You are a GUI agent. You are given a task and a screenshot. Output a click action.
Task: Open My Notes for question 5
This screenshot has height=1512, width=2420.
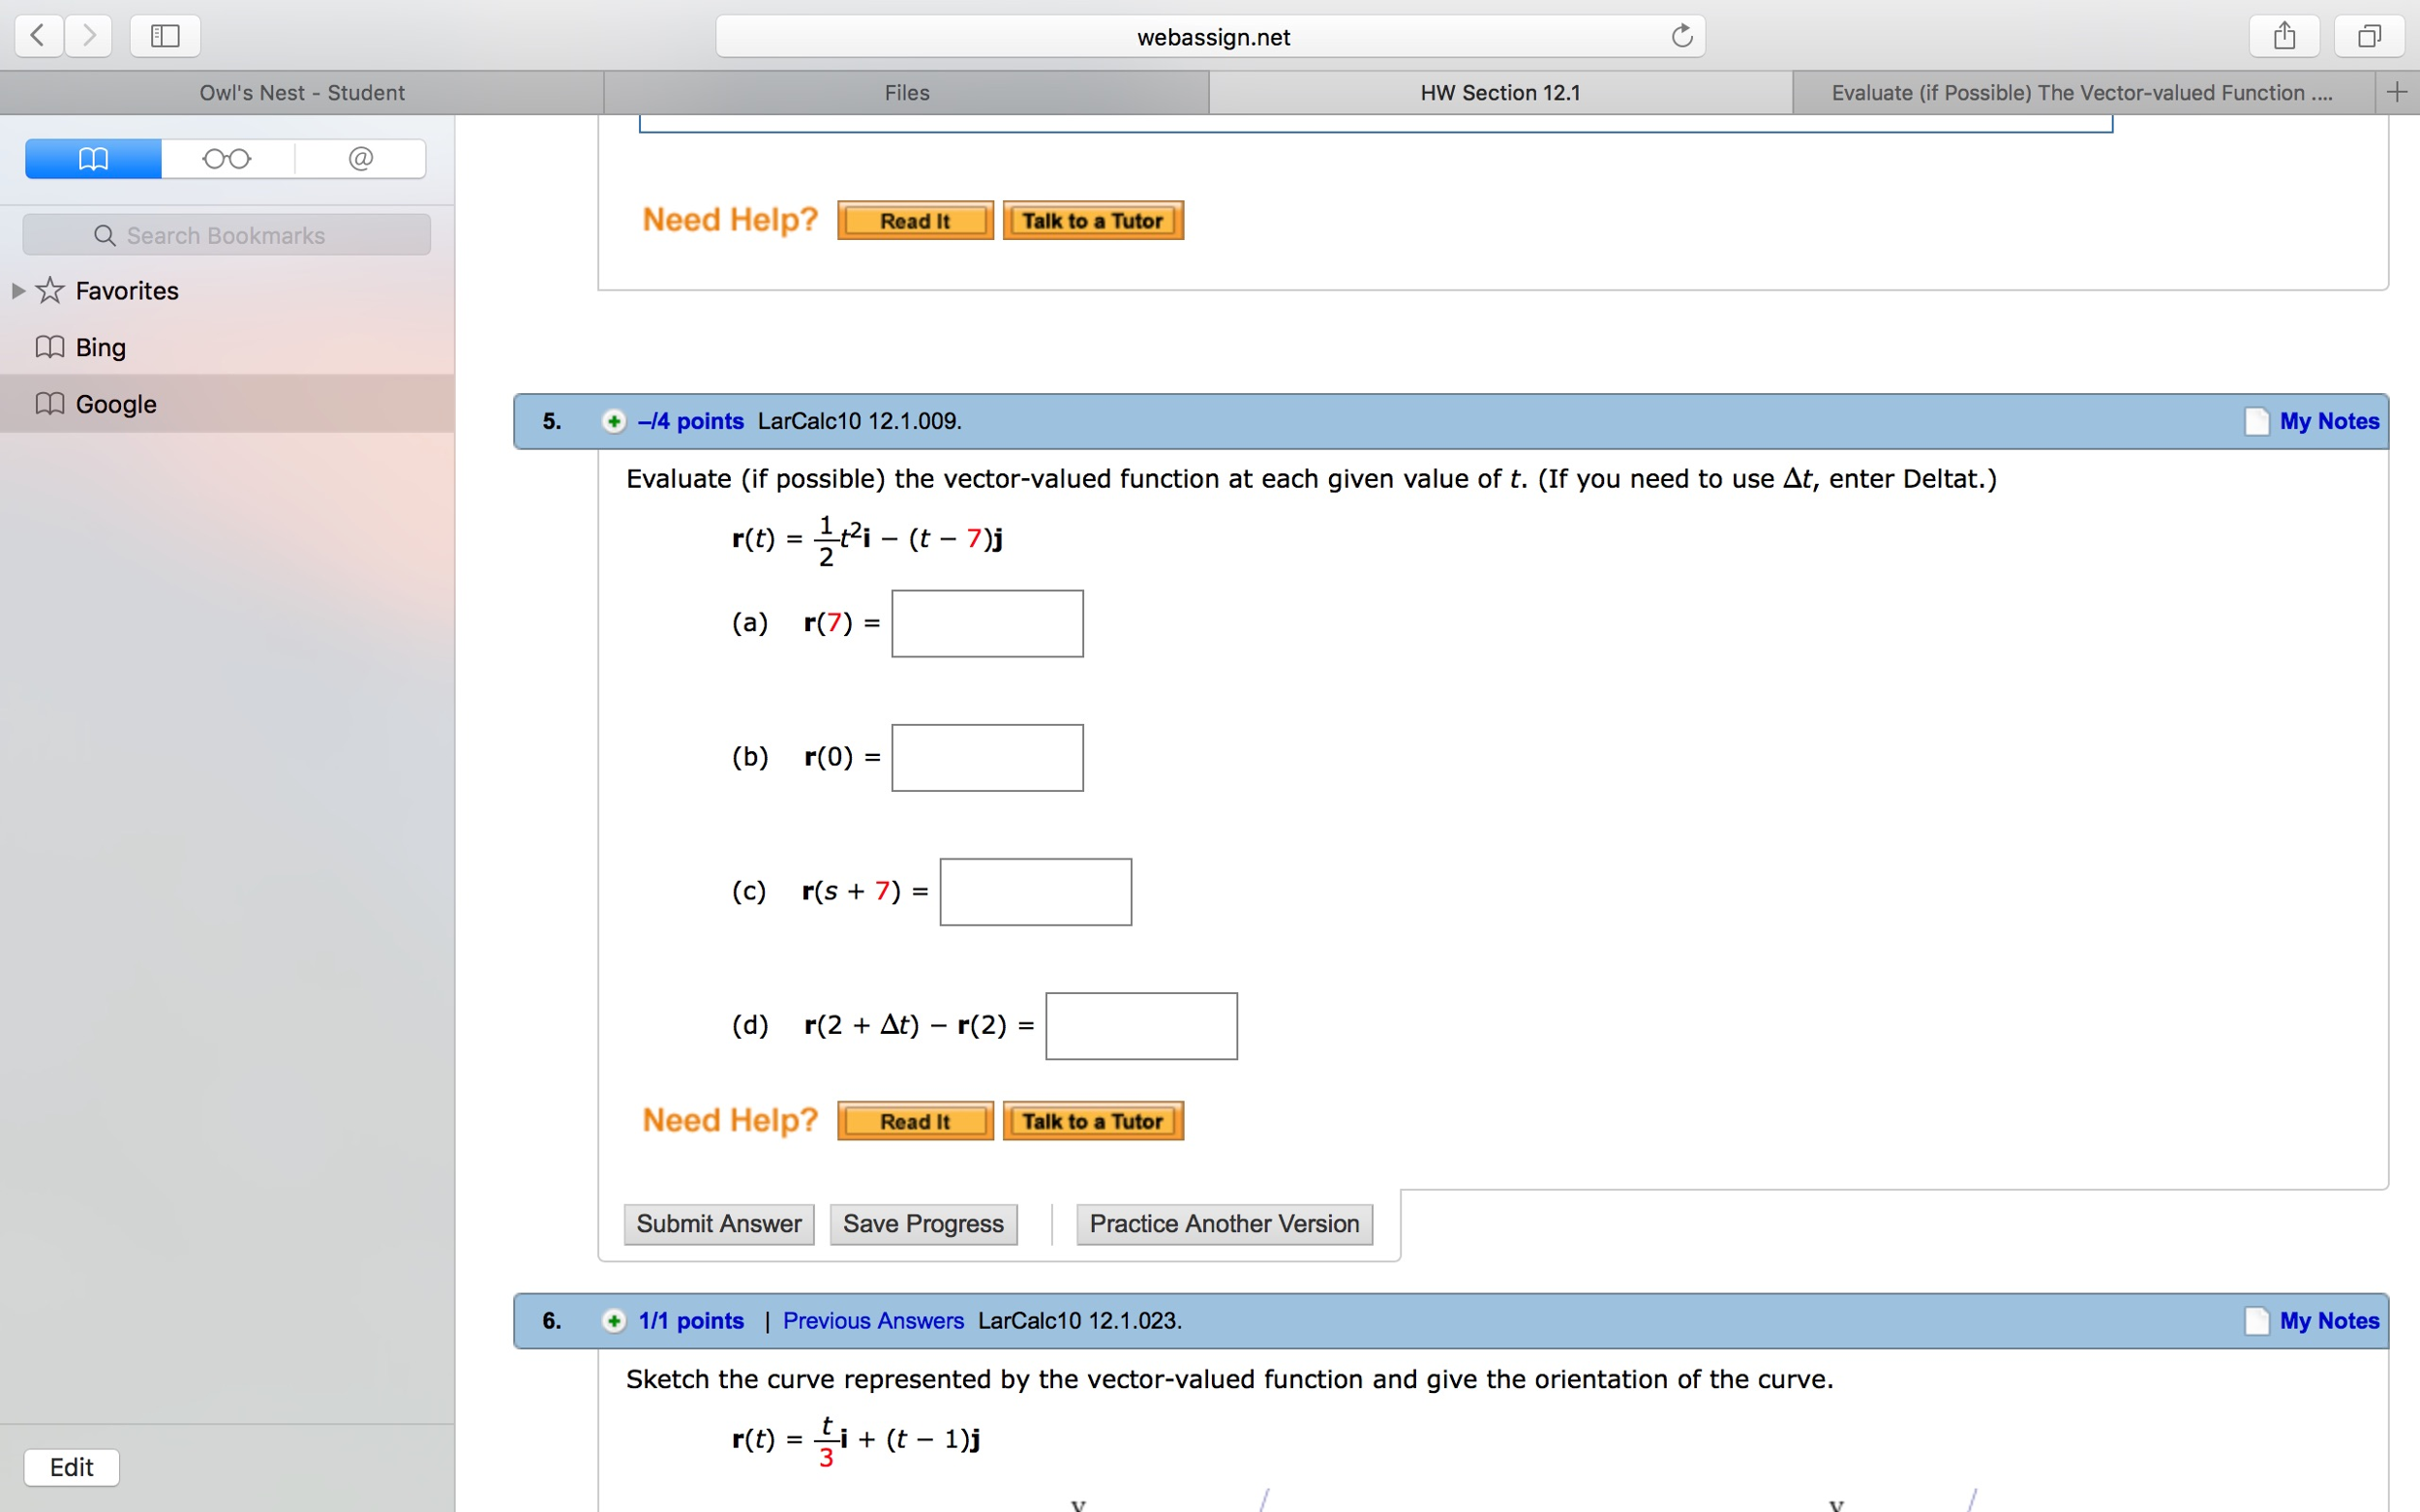point(2329,421)
